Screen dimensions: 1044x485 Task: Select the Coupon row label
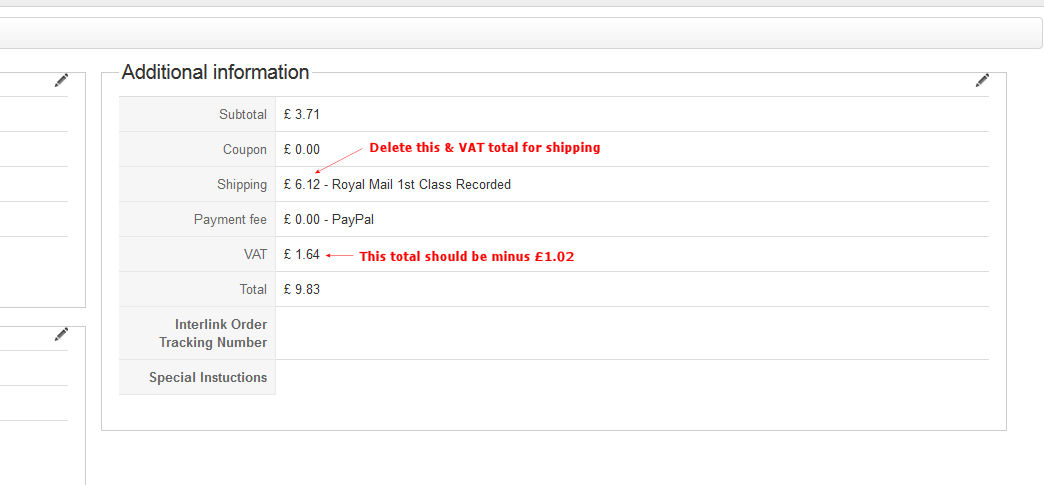tap(245, 150)
